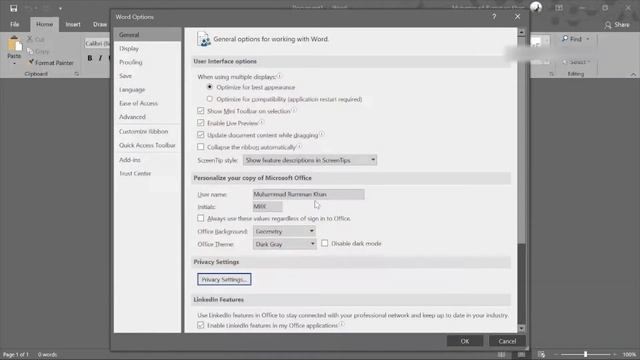Open the Office Background dropdown

click(x=284, y=231)
